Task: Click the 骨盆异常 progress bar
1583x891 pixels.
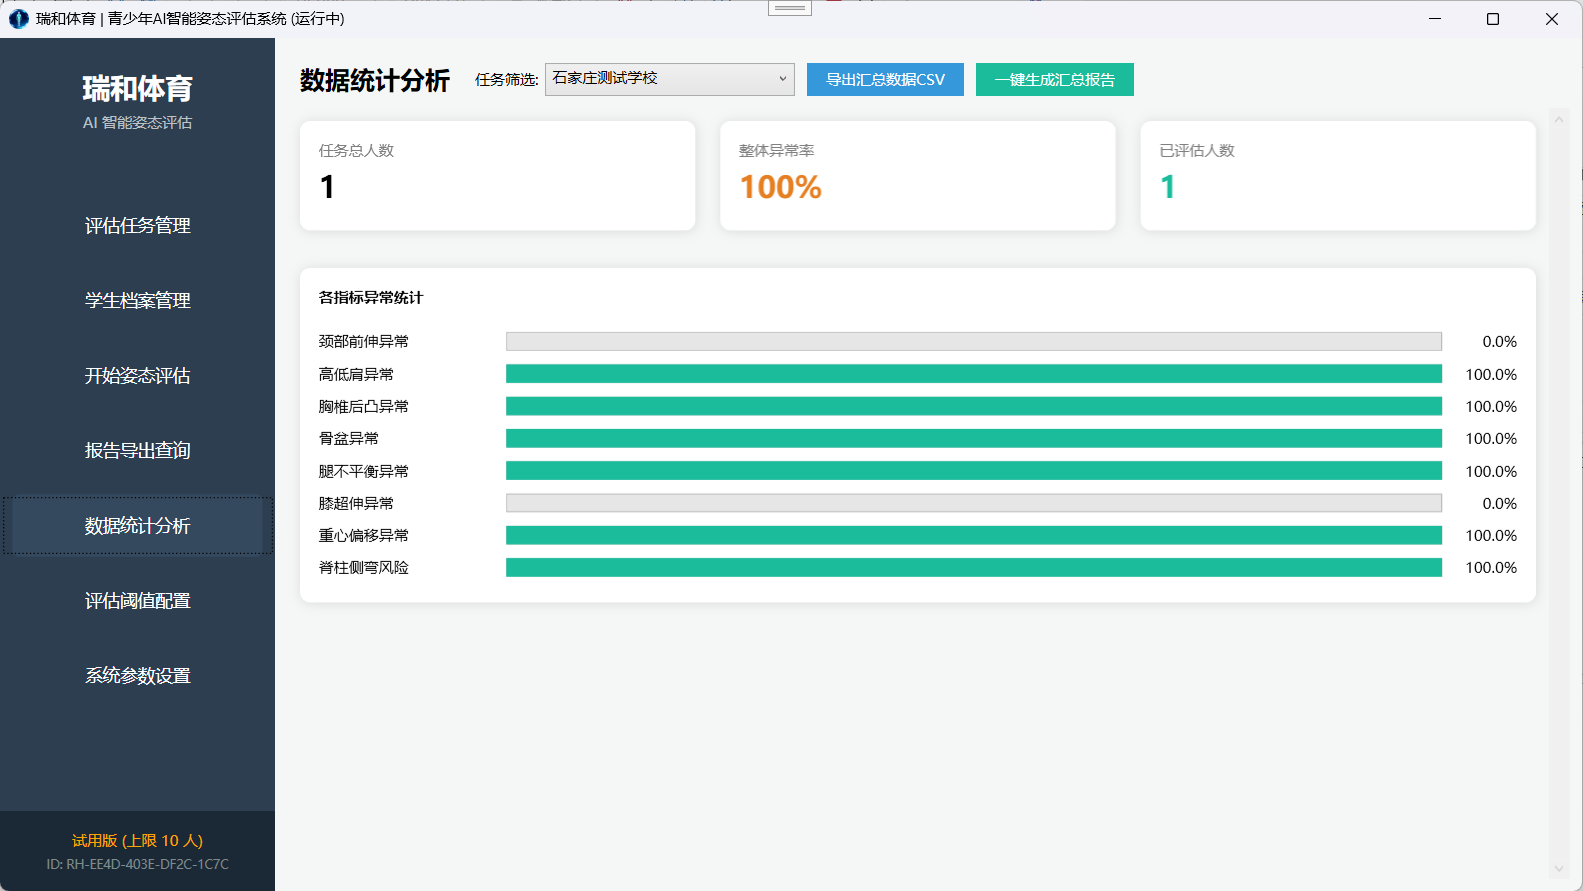Action: click(x=974, y=438)
